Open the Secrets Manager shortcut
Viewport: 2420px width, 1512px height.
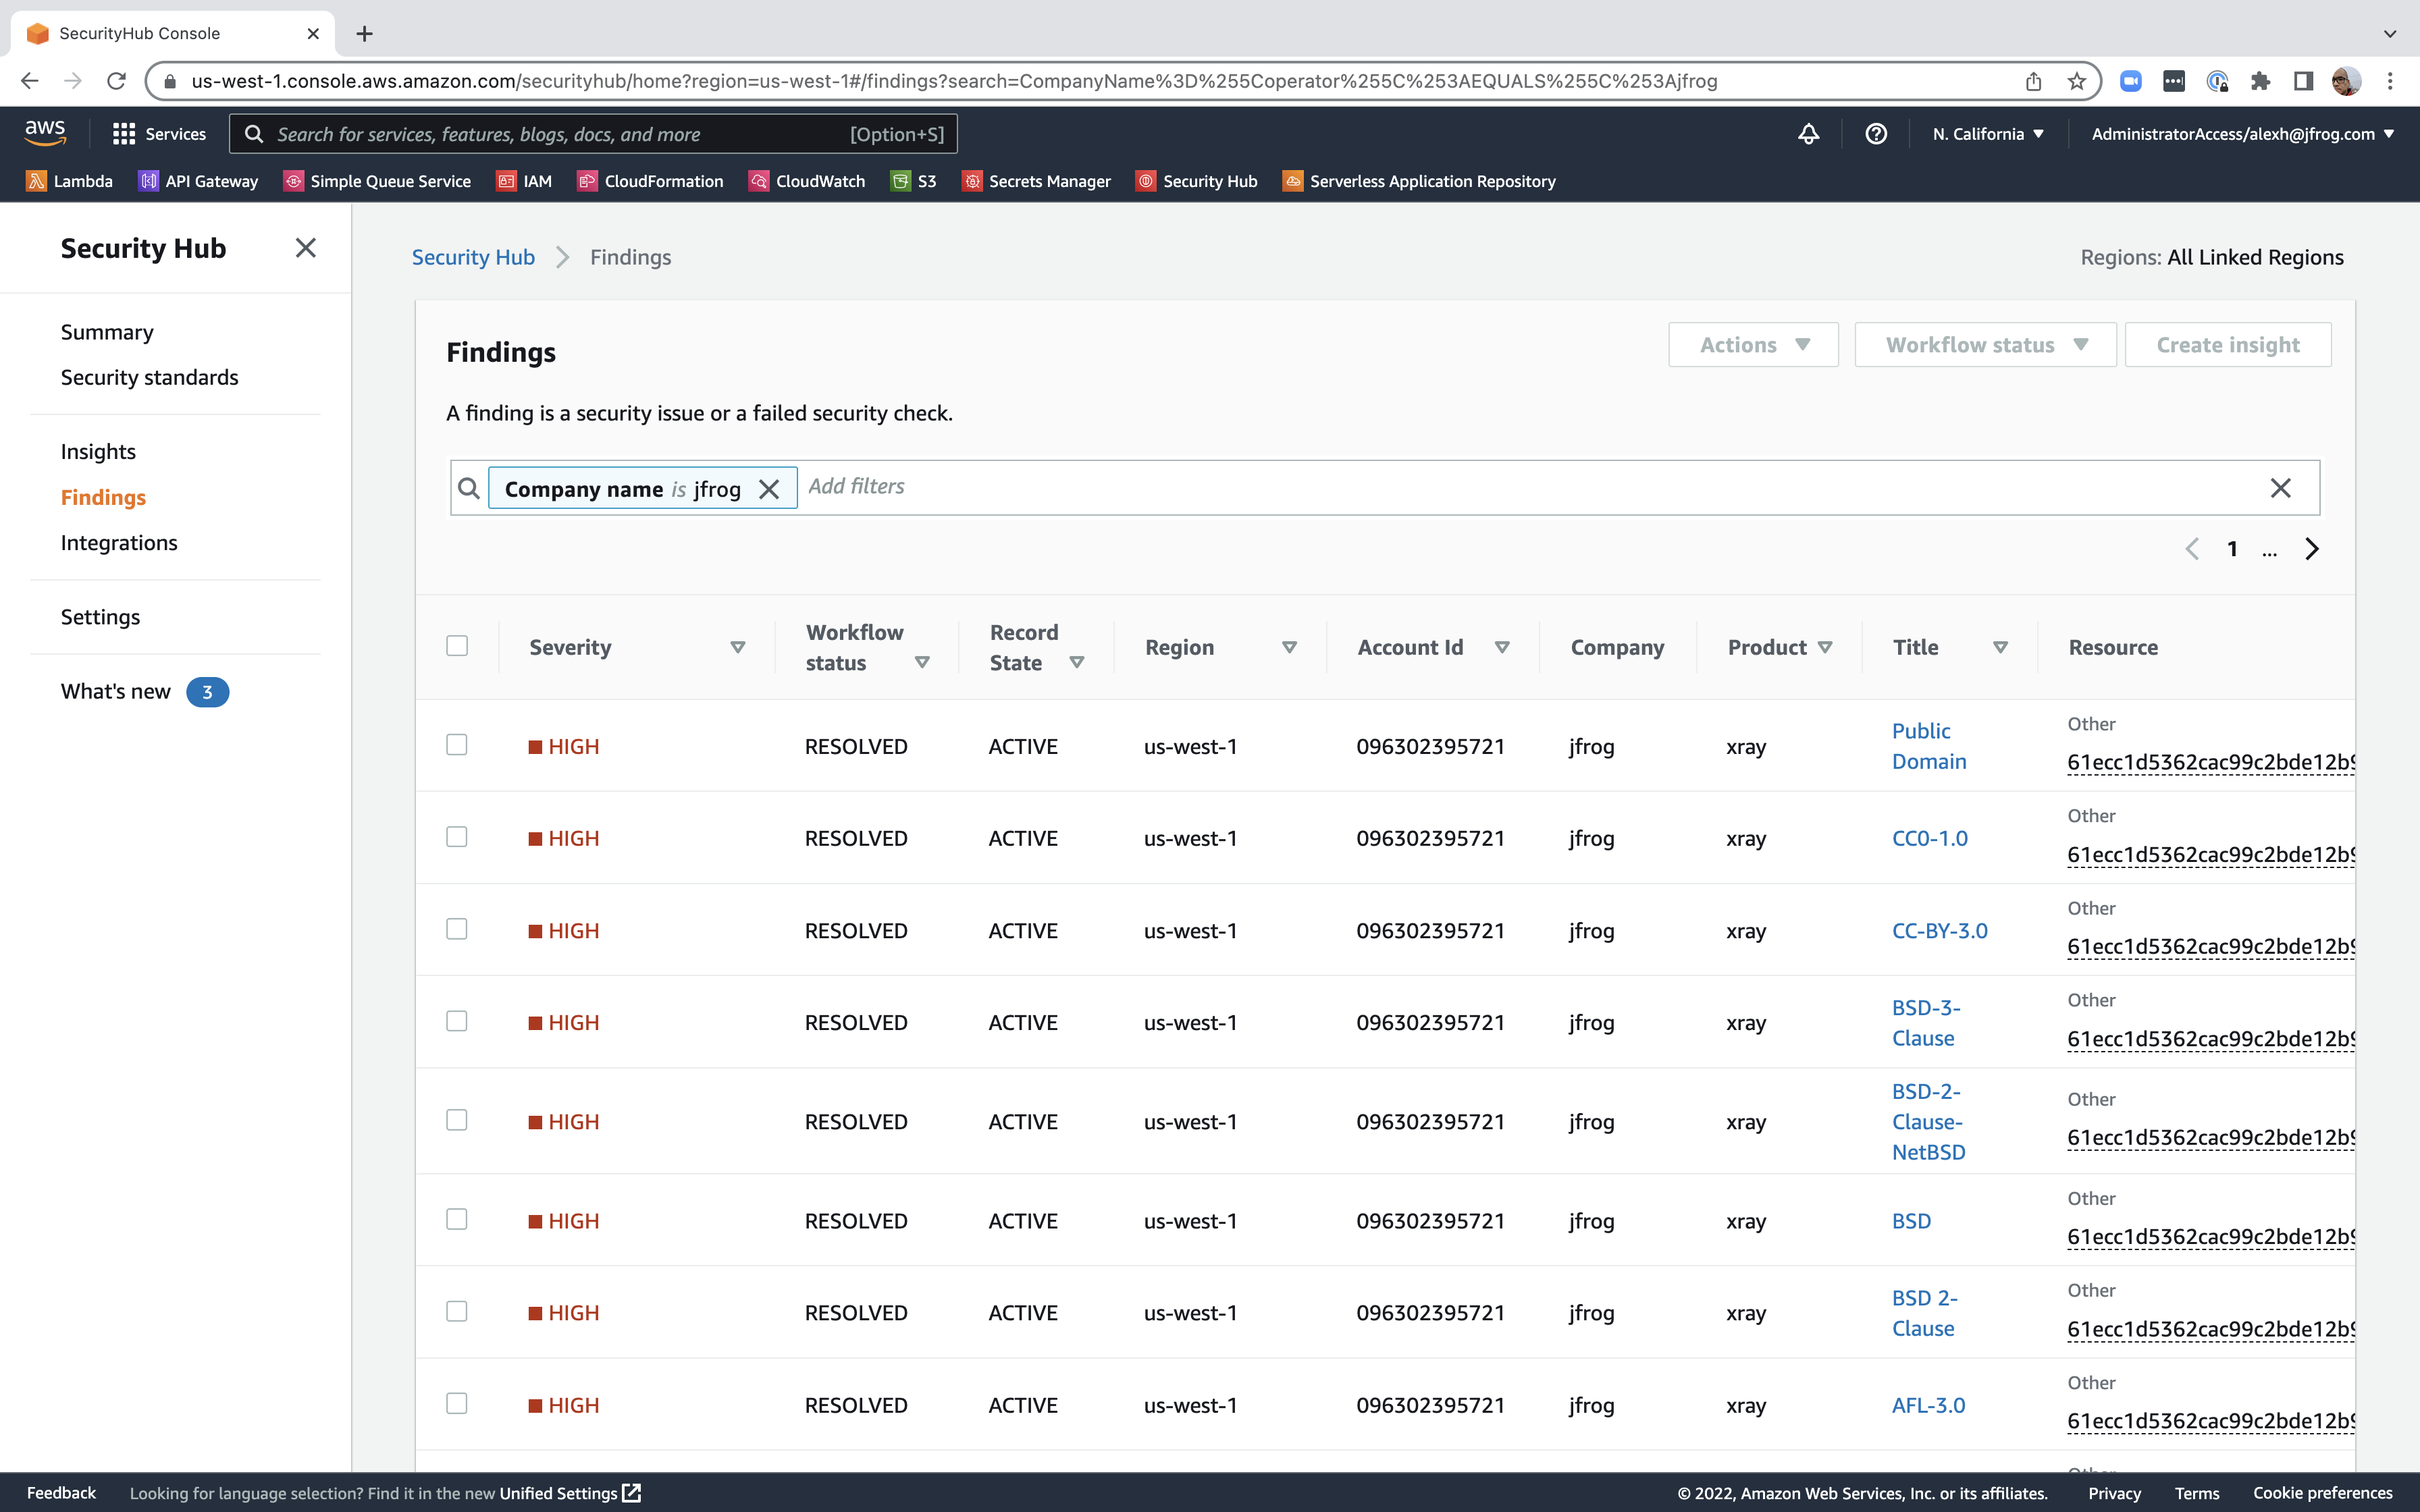(1036, 181)
